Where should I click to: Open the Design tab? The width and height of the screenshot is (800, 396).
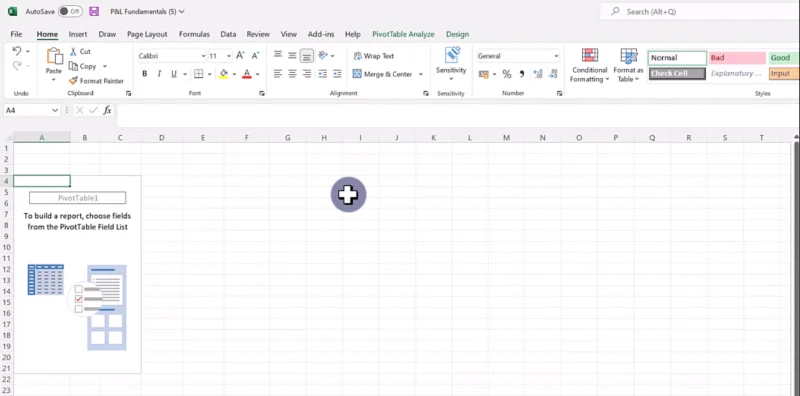(457, 34)
